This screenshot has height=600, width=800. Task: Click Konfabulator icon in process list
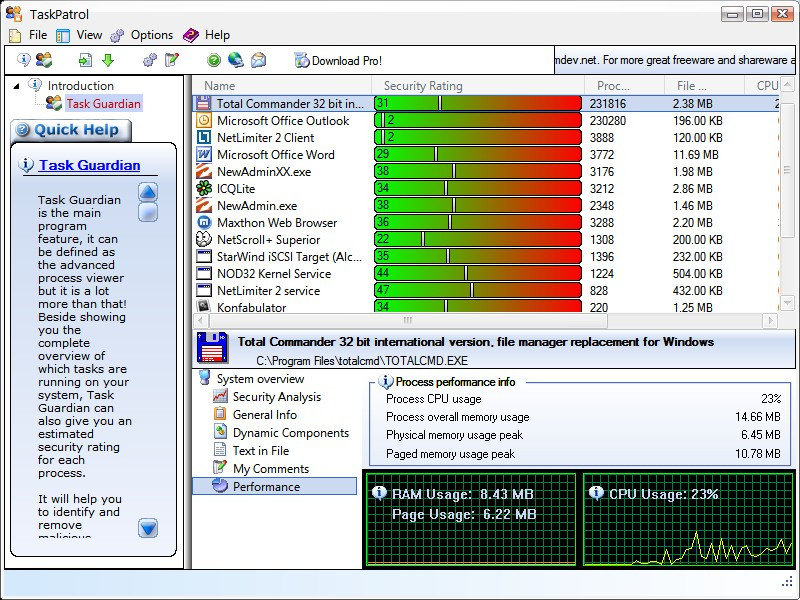point(204,306)
